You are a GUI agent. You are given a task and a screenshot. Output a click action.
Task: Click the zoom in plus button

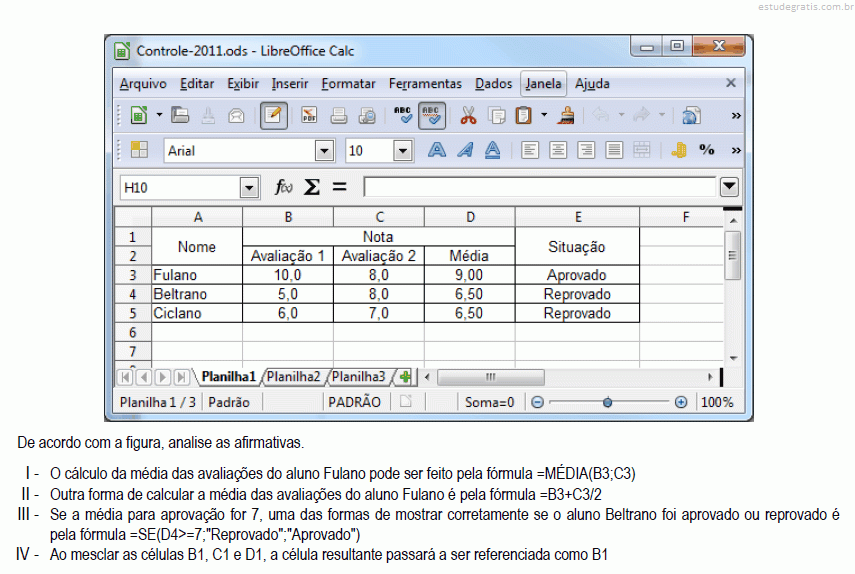681,402
